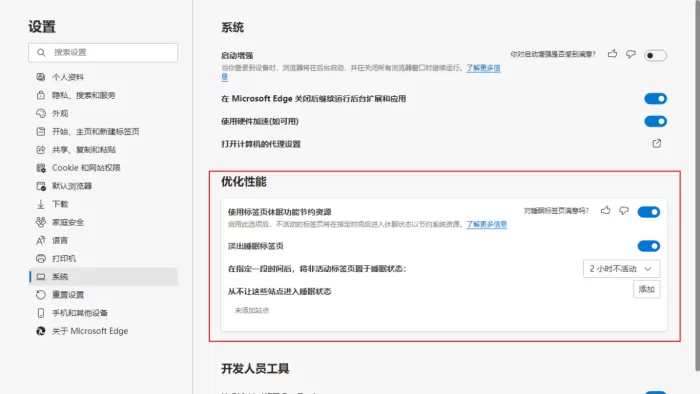Click the magnifier icon in settings search
The width and height of the screenshot is (700, 394).
pyautogui.click(x=41, y=52)
